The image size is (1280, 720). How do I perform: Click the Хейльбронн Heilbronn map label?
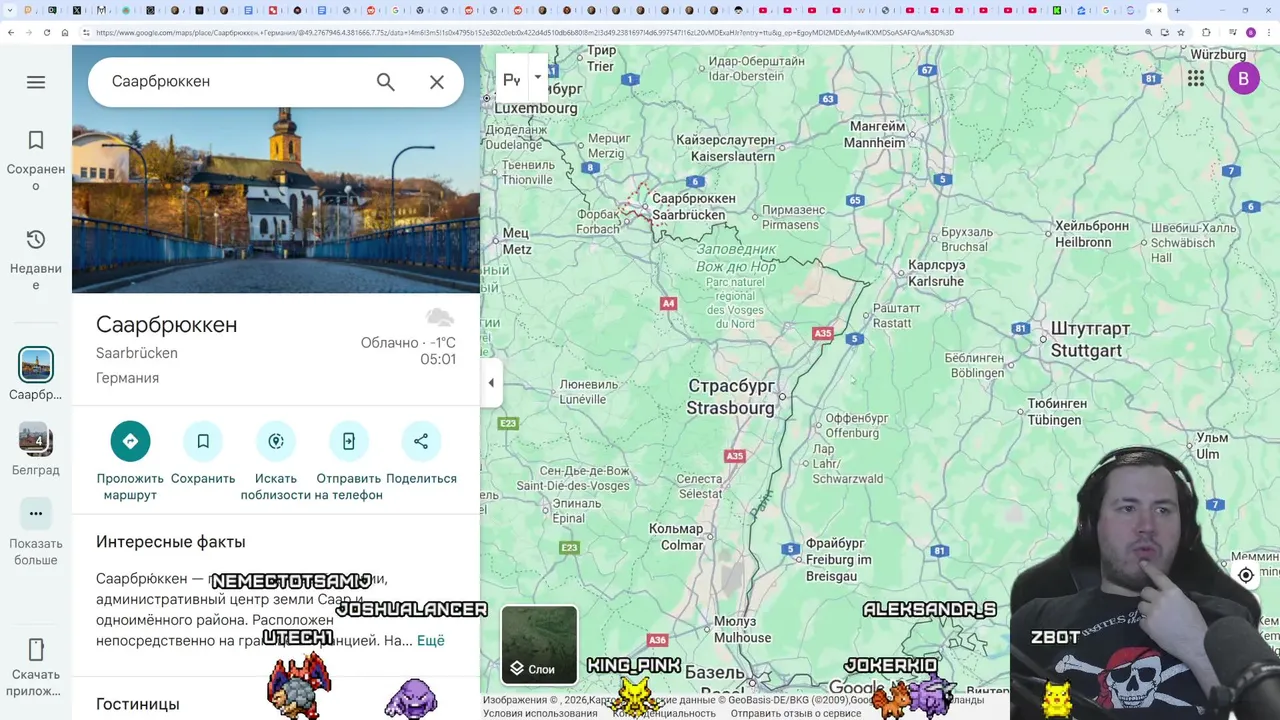1090,234
